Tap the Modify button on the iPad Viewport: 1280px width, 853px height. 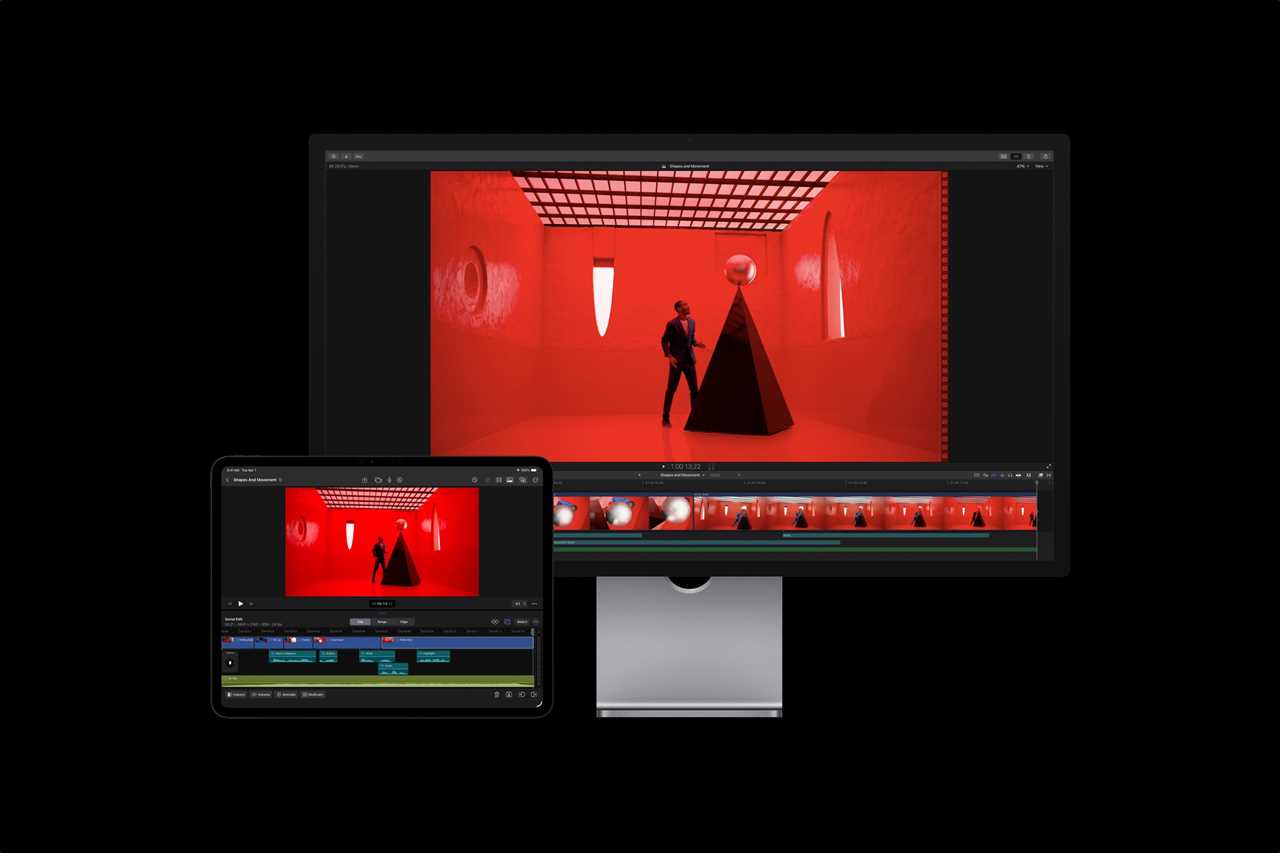click(x=313, y=694)
